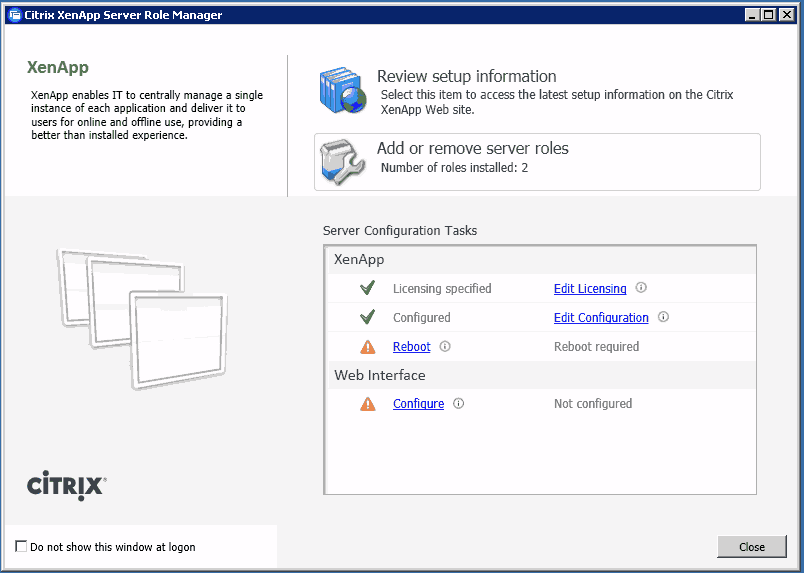Click the warning triangle in the Configure row

coord(368,404)
